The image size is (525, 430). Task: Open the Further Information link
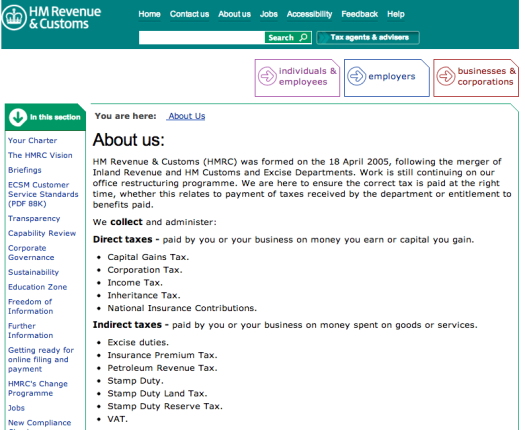[30, 331]
